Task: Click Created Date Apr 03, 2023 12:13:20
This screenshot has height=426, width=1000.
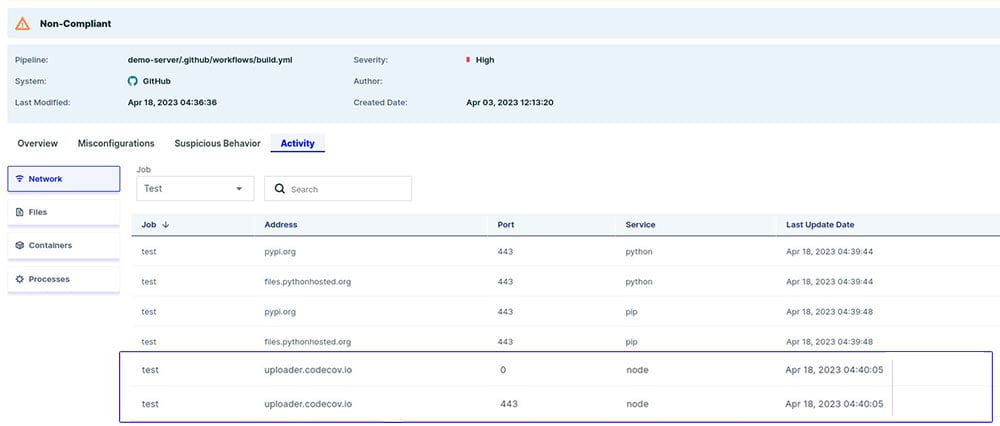Action: pos(510,102)
